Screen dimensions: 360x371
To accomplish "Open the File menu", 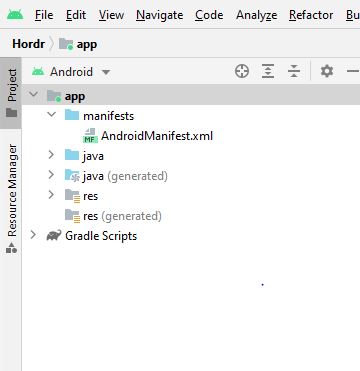I will [x=44, y=15].
